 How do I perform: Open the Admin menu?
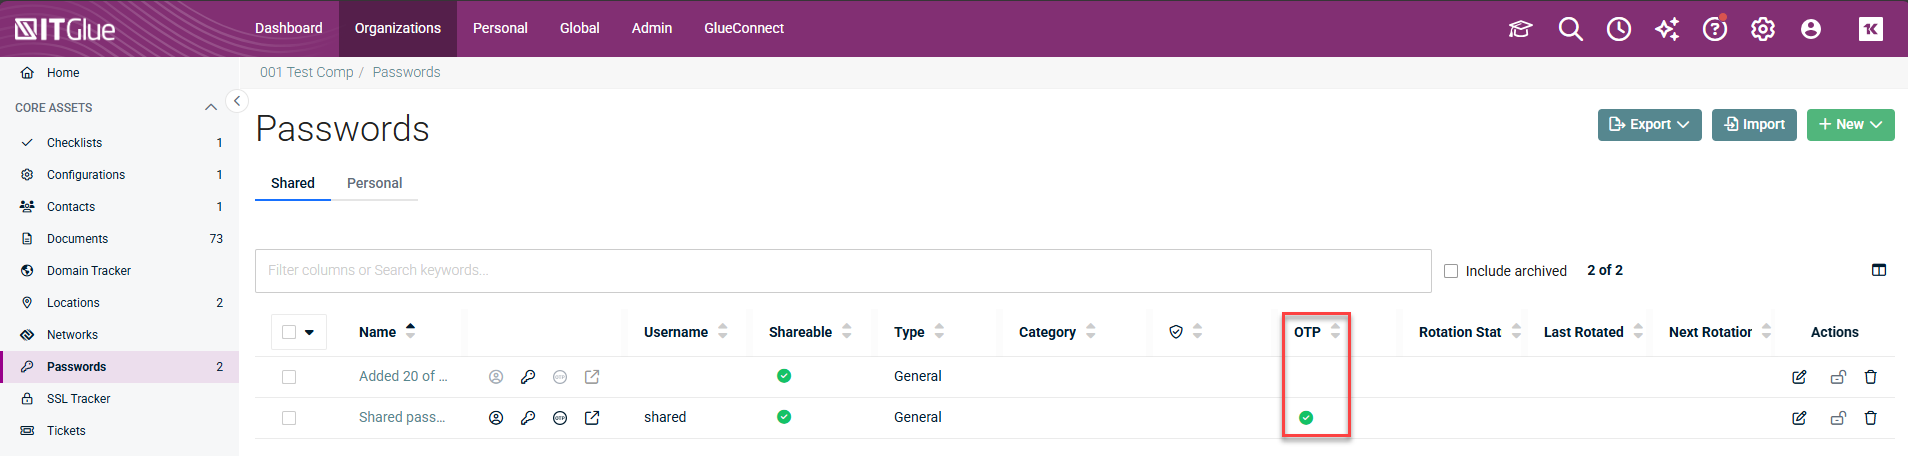[651, 28]
